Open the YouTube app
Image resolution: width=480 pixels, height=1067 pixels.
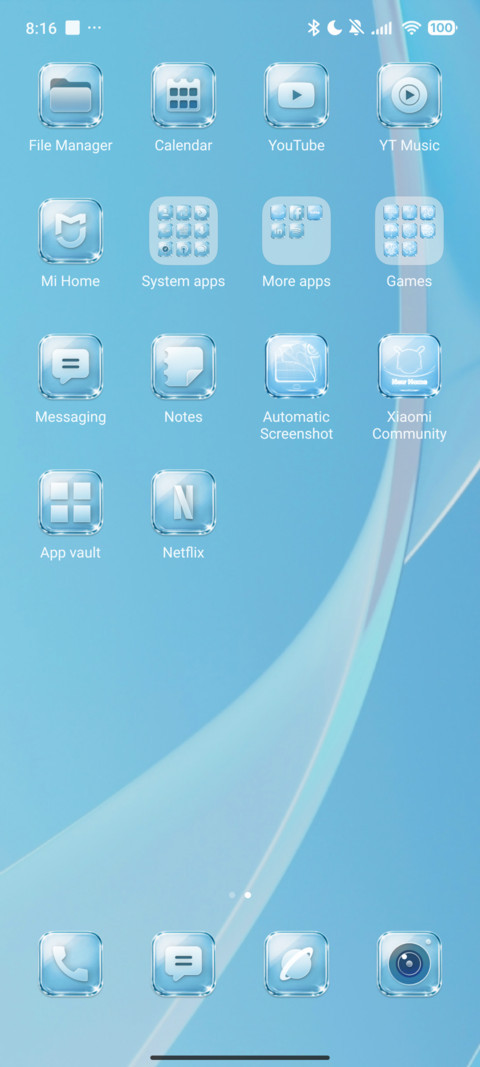[296, 95]
